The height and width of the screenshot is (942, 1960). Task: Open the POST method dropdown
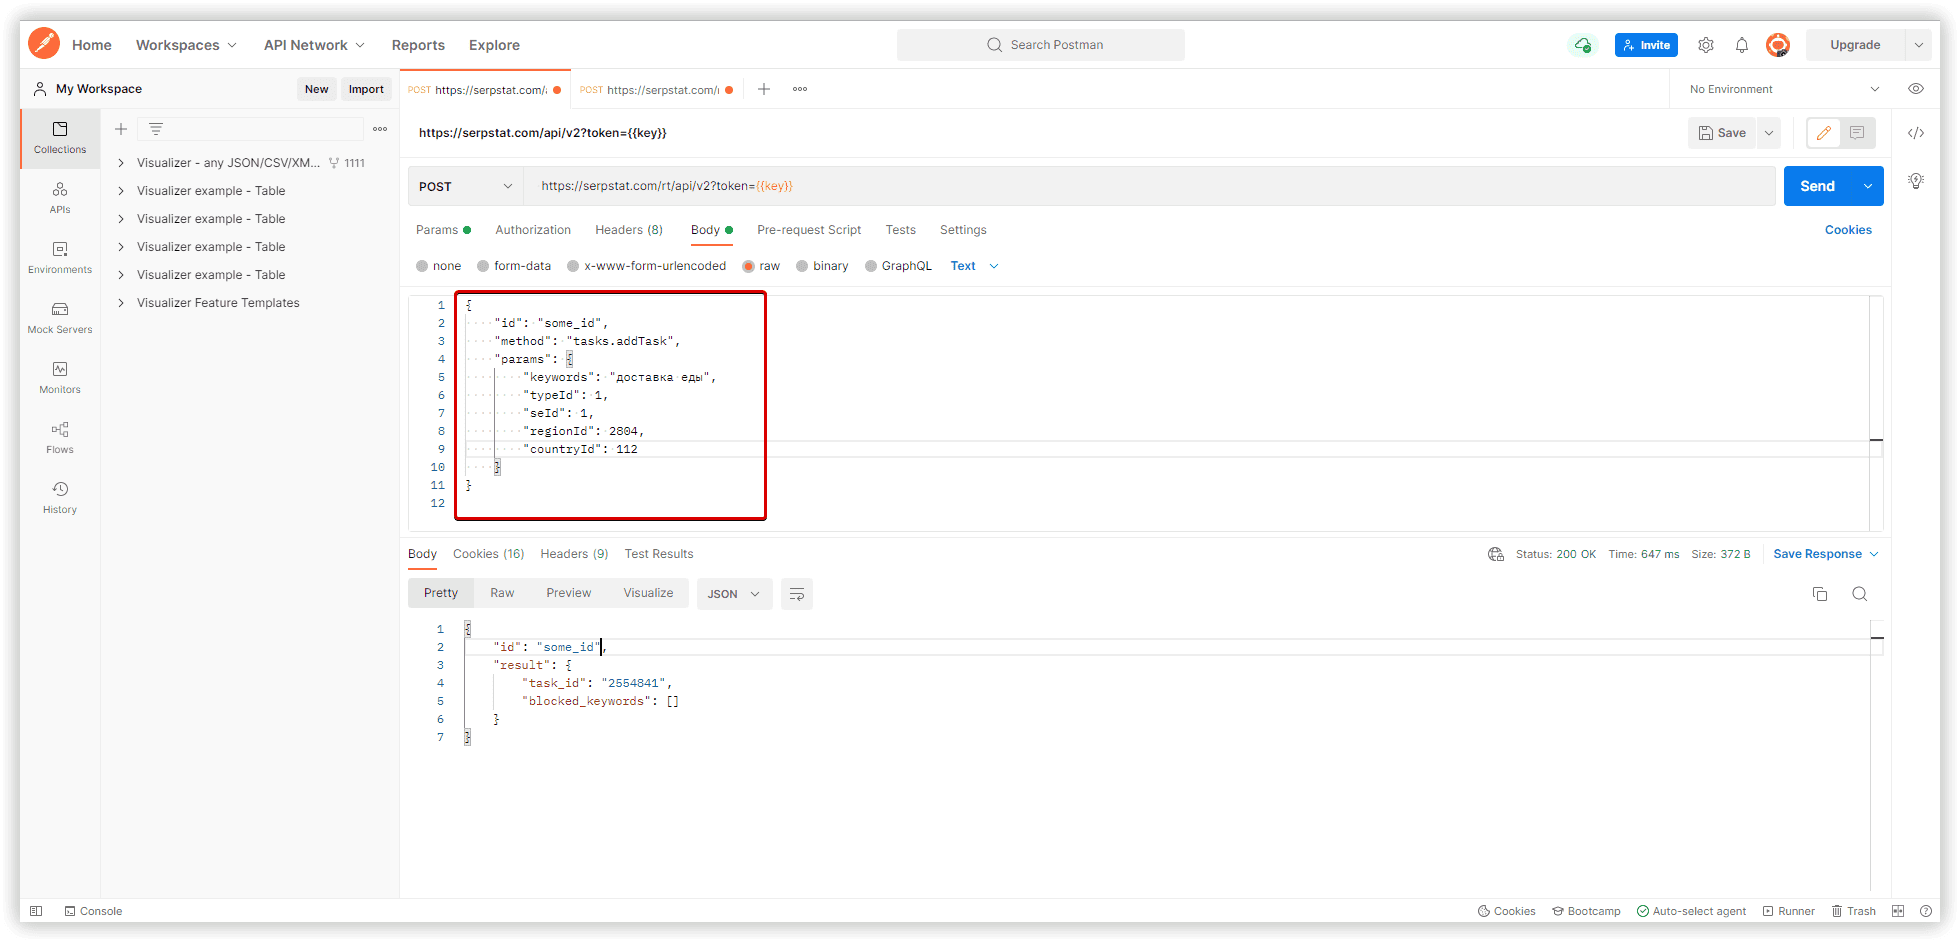(x=465, y=186)
